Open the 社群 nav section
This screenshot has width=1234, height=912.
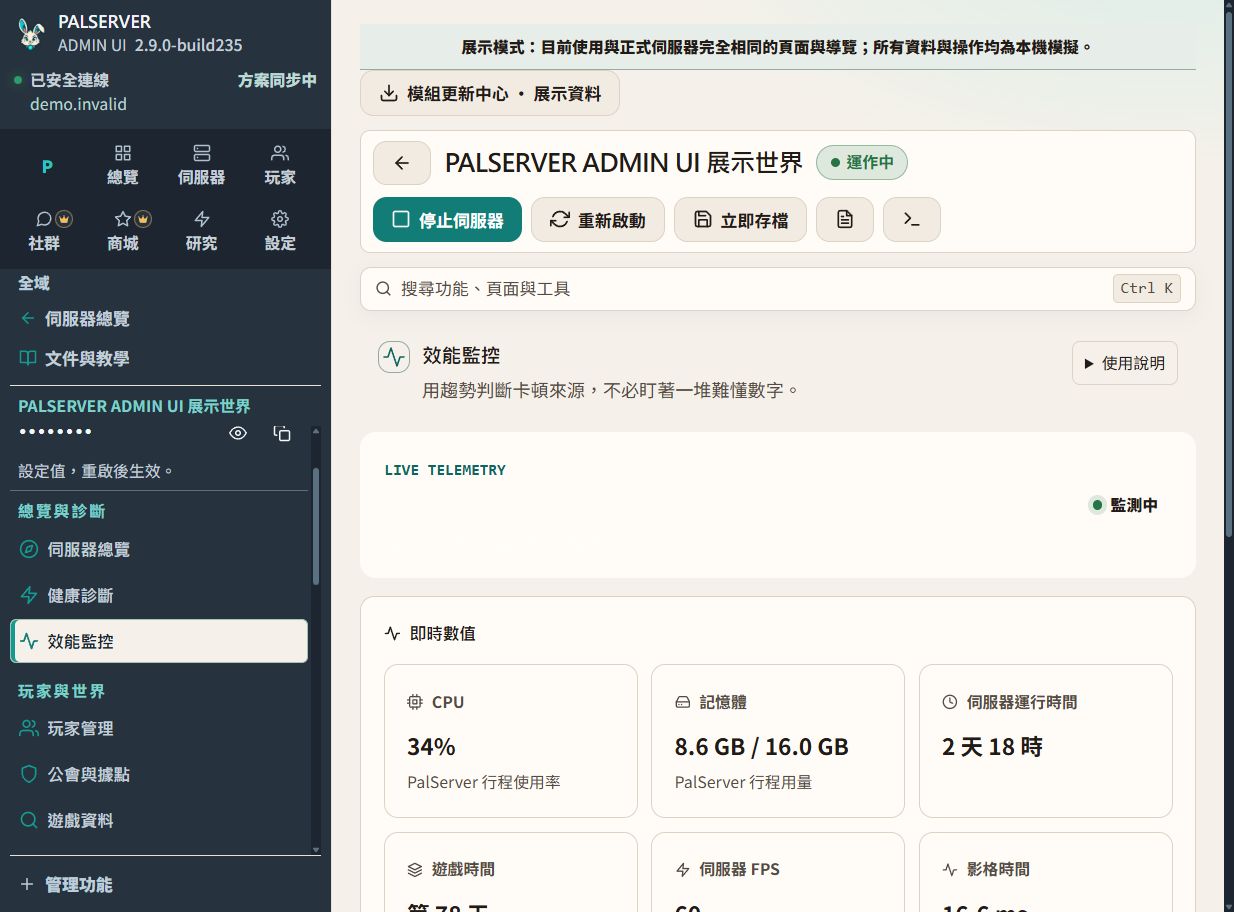(x=44, y=231)
